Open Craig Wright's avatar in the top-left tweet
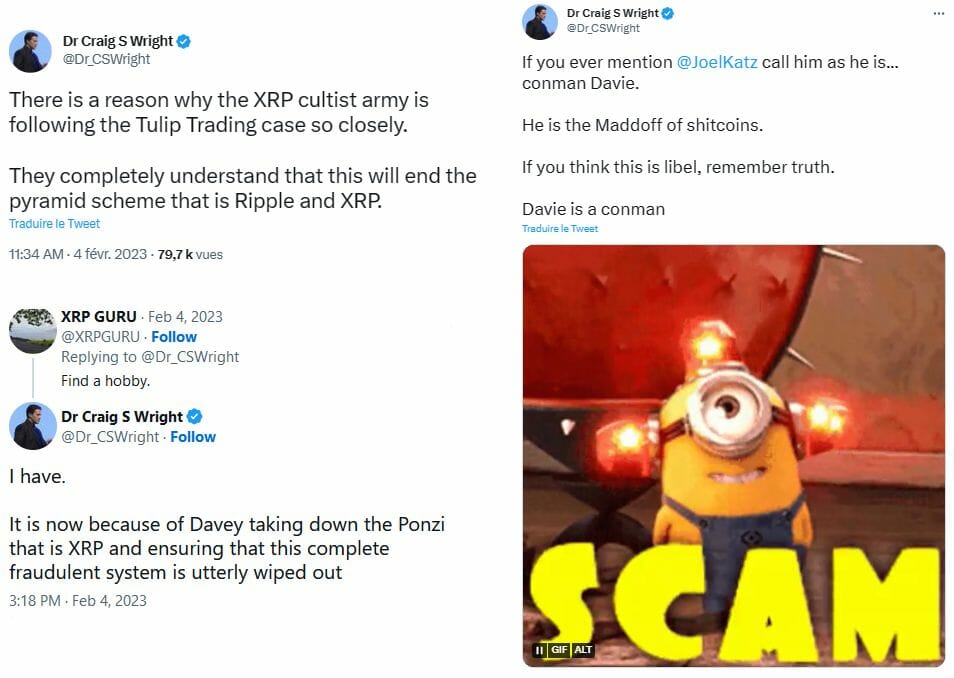The image size is (954, 678). tap(30, 51)
